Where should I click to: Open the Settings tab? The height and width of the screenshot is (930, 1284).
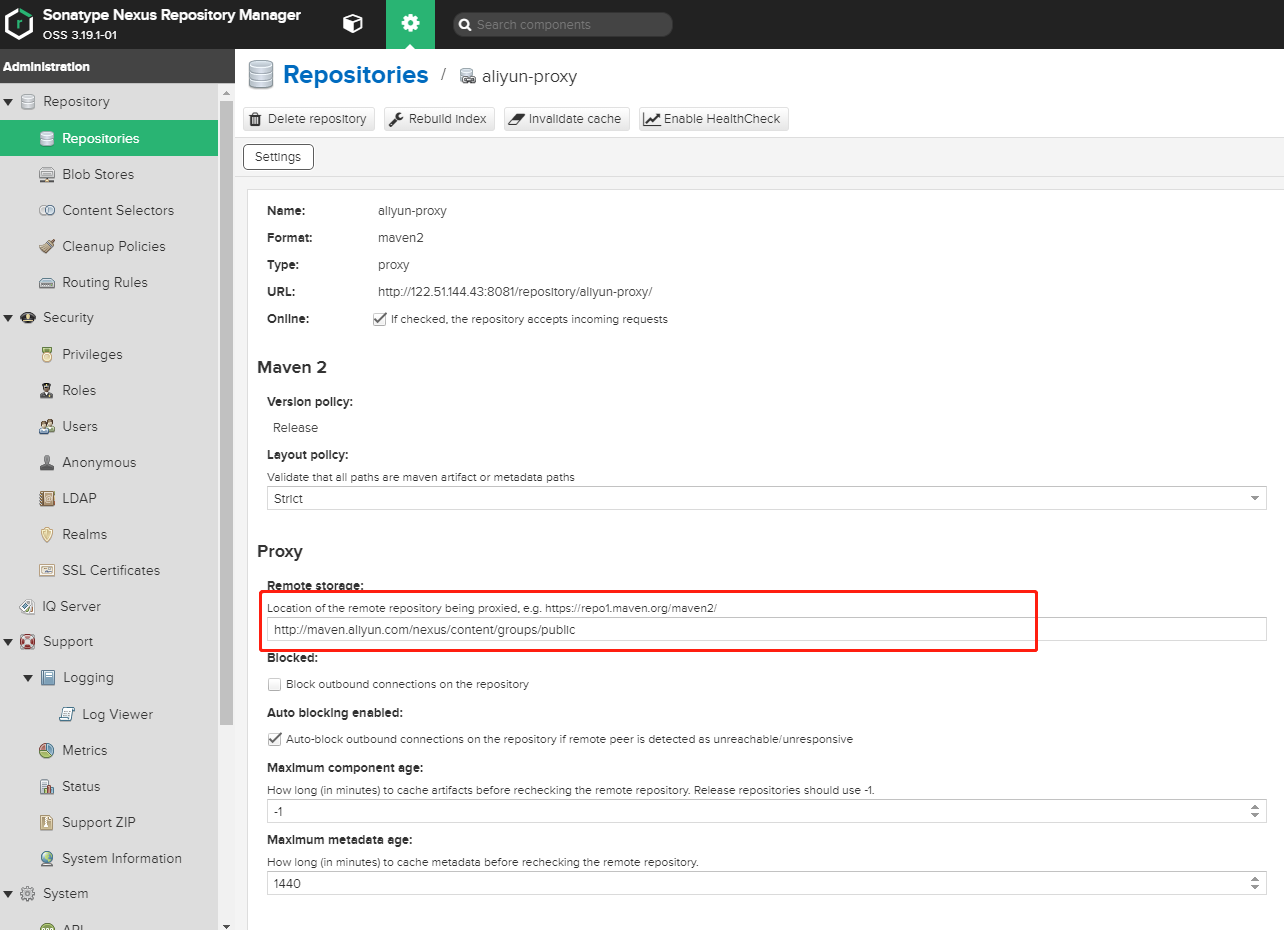click(x=278, y=157)
